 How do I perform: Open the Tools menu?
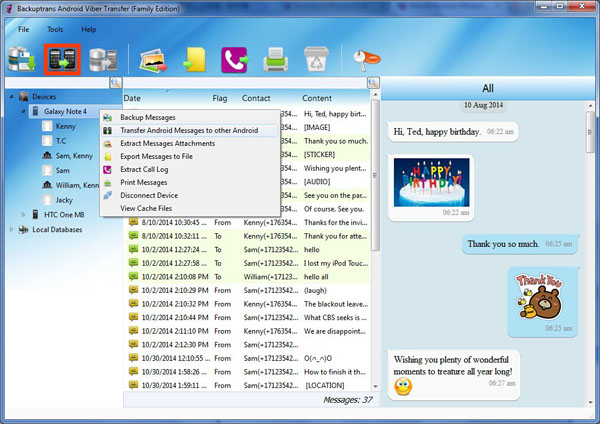pyautogui.click(x=55, y=30)
